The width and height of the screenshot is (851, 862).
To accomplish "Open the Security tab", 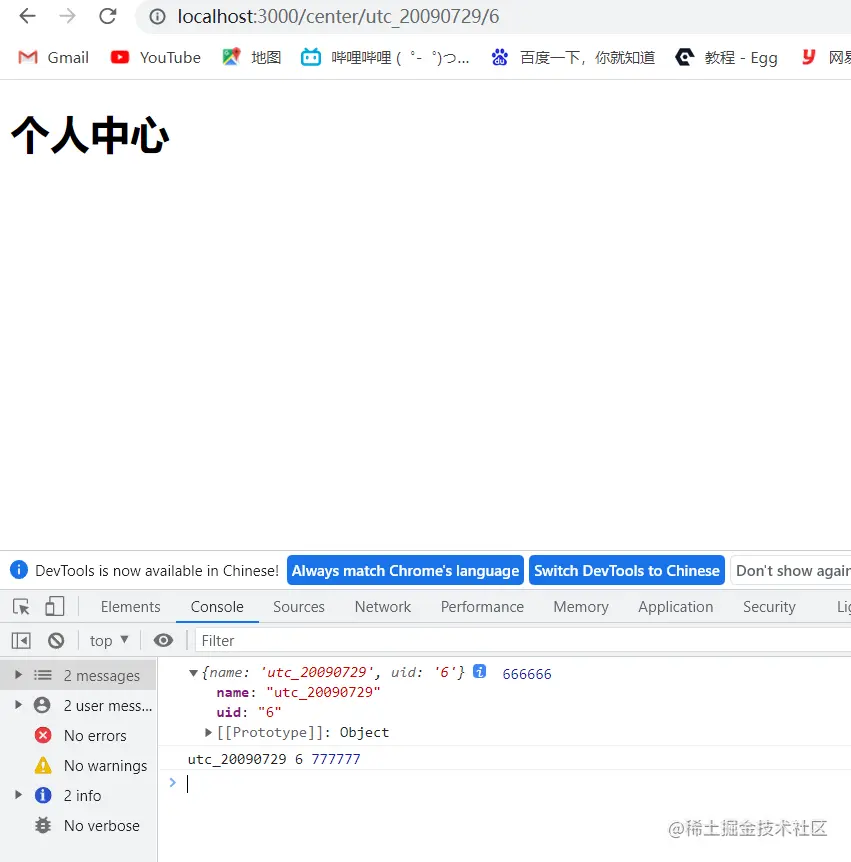I will pos(769,607).
